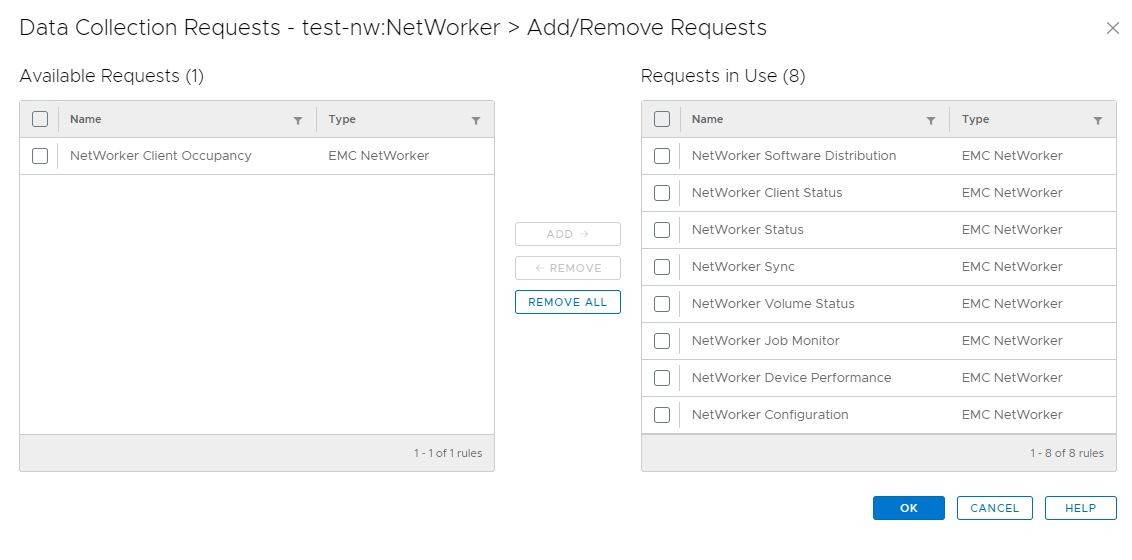Screen dimensions: 1132x560
Task: Close the Add/Remove Requests dialog with X
Action: (x=1113, y=28)
